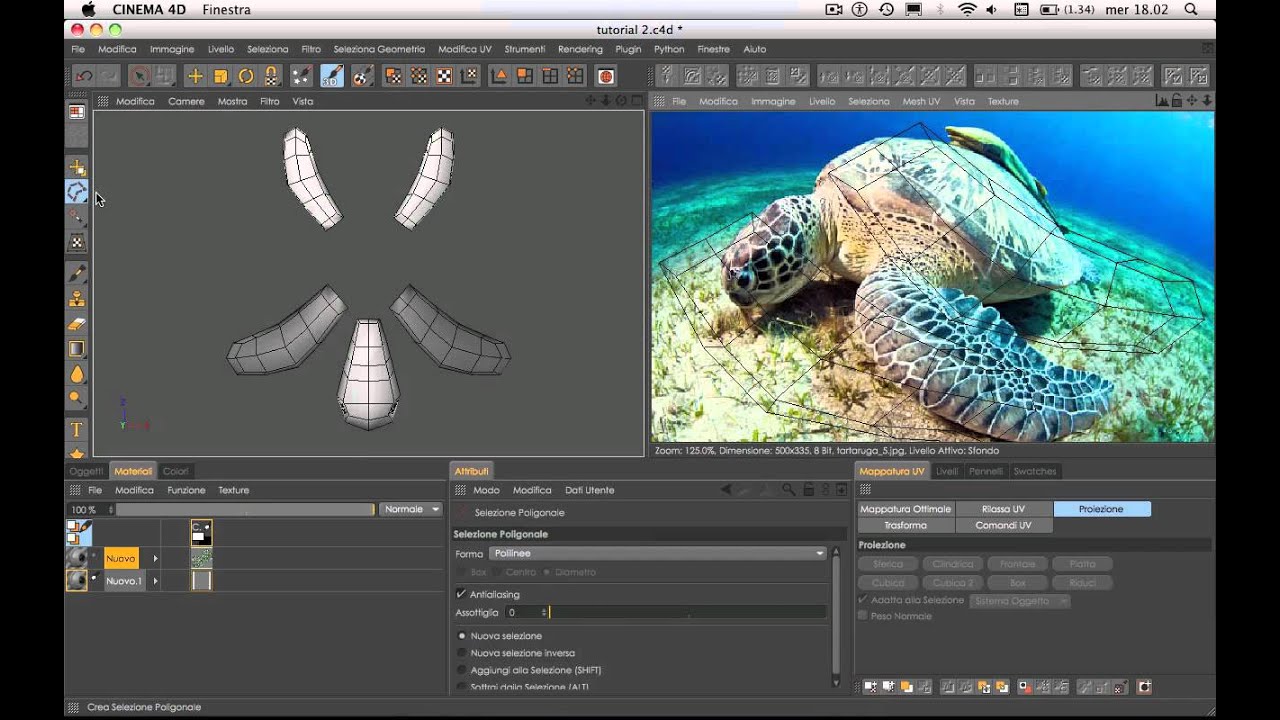Screen dimensions: 1280x720
Task: Switch to the Oggetti tab
Action: [x=86, y=471]
